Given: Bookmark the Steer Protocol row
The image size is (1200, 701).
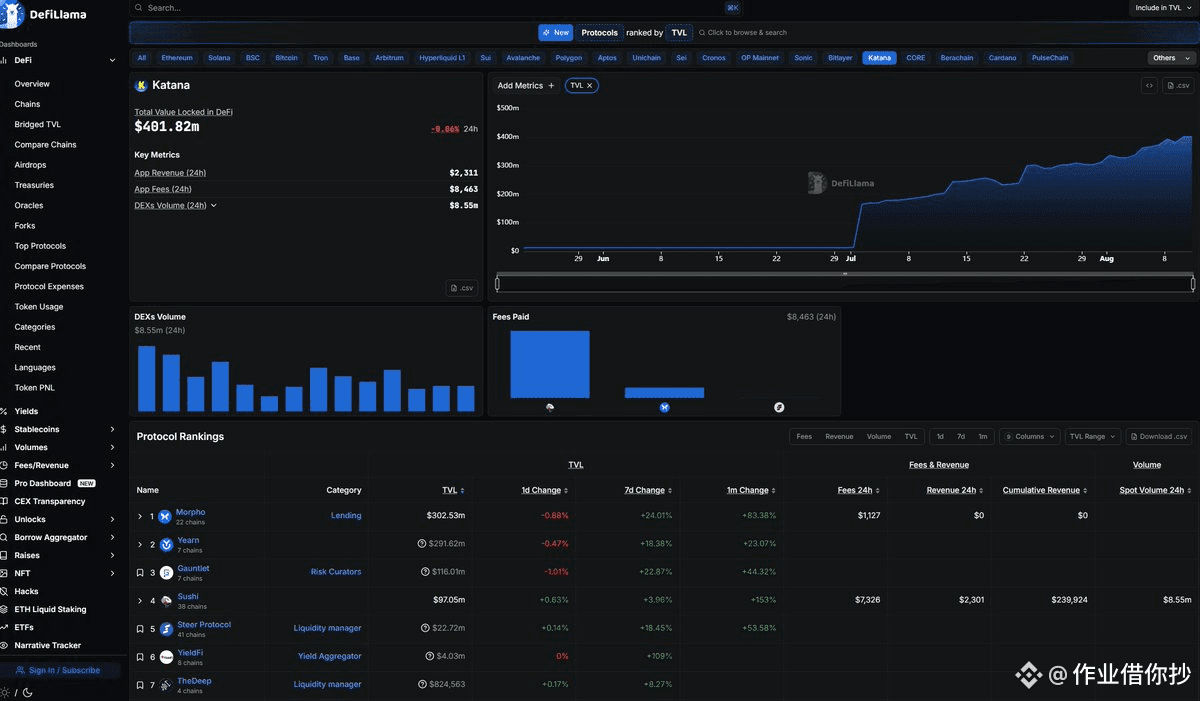Looking at the screenshot, I should 140,629.
